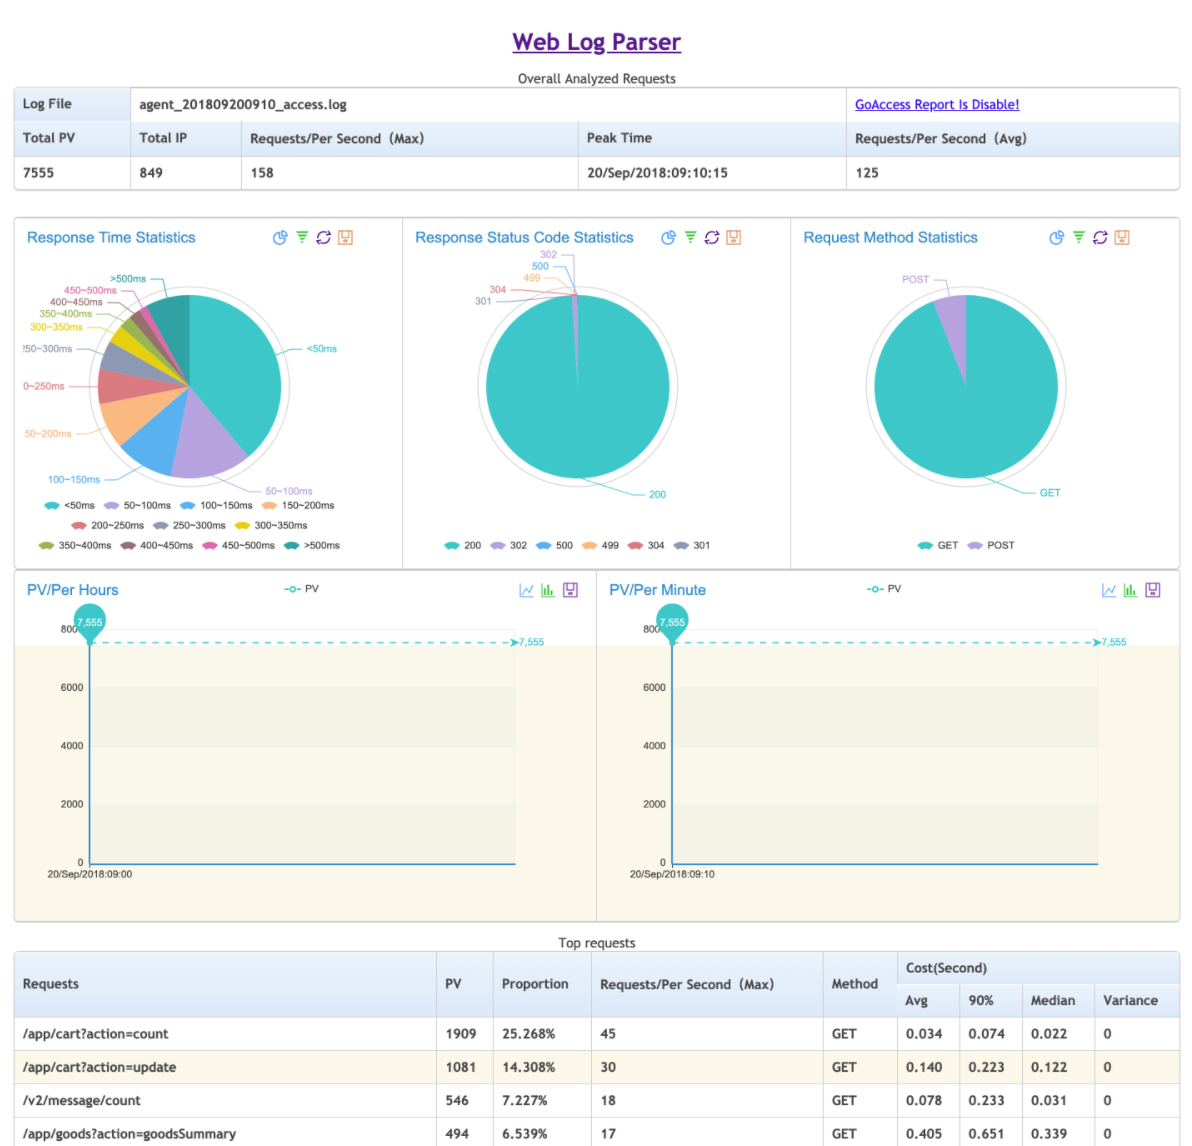The width and height of the screenshot is (1192, 1146).
Task: Toggle status code 301 in legend
Action: pos(692,545)
